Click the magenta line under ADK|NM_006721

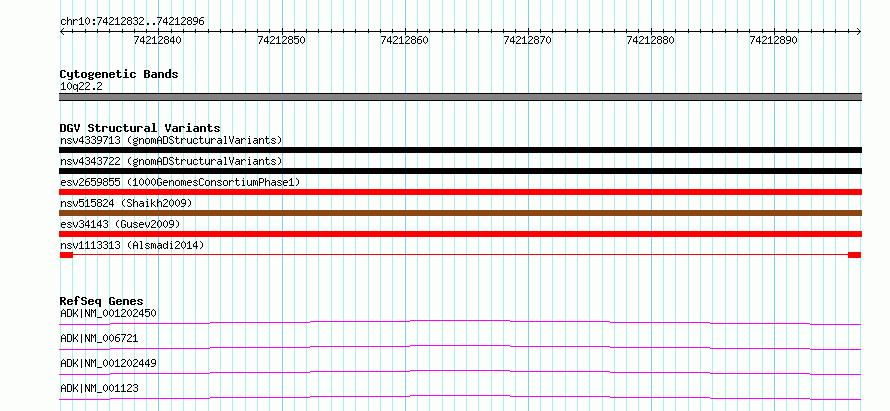click(460, 347)
